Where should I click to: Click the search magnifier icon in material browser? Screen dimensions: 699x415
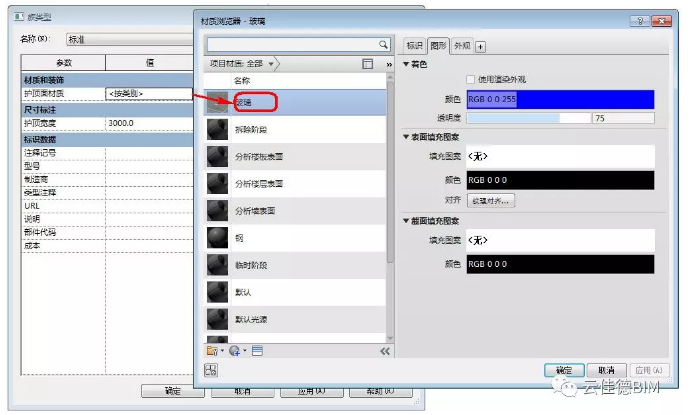coord(383,45)
